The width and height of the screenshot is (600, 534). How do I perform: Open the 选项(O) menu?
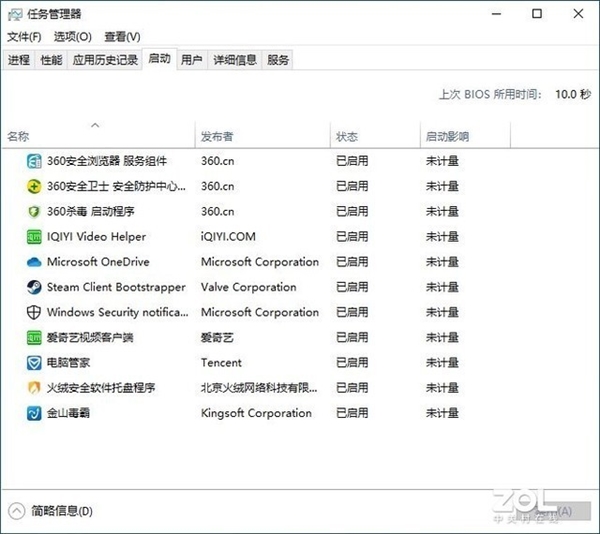pos(72,37)
